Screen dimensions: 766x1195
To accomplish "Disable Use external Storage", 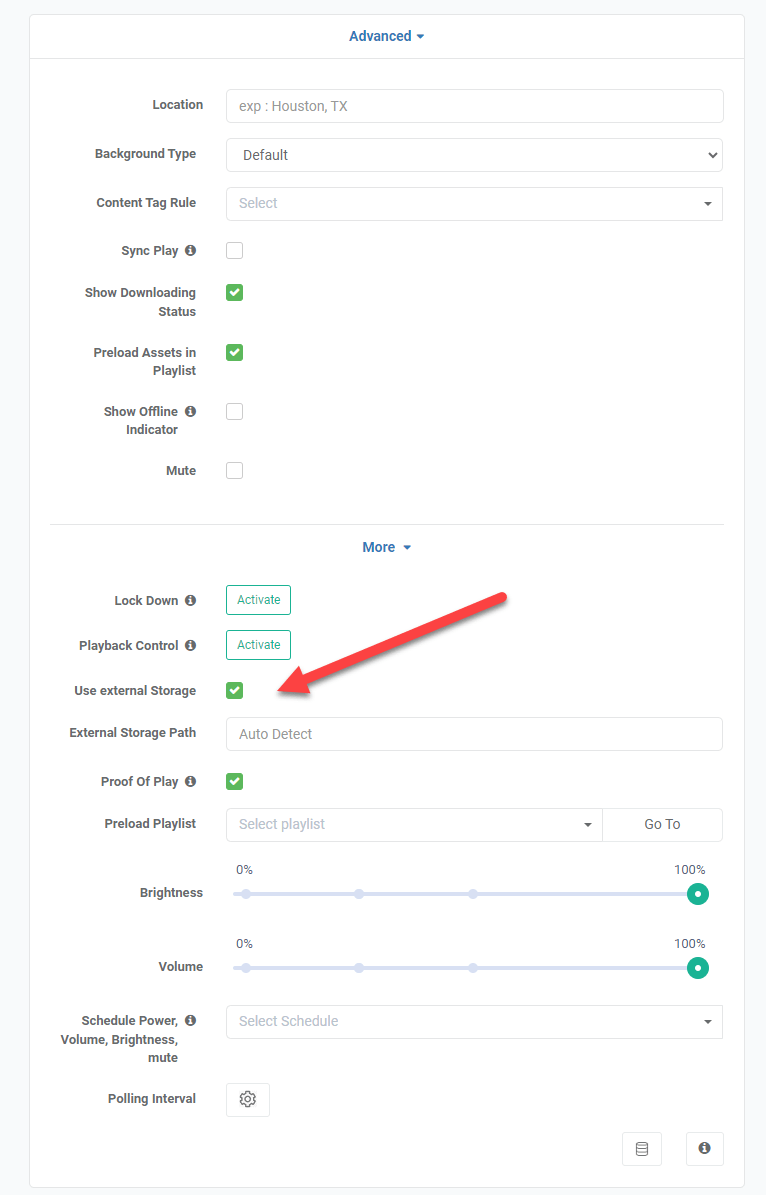I will click(234, 690).
